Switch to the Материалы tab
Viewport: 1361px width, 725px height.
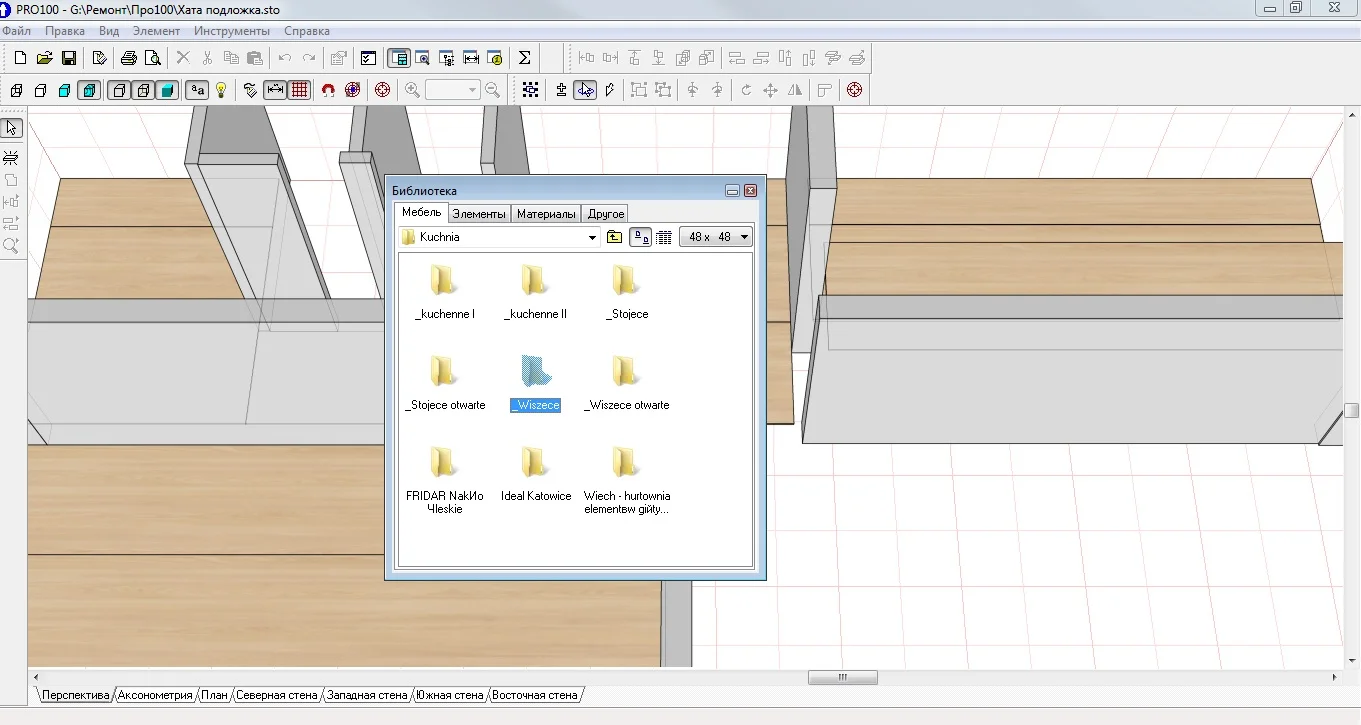[x=546, y=214]
